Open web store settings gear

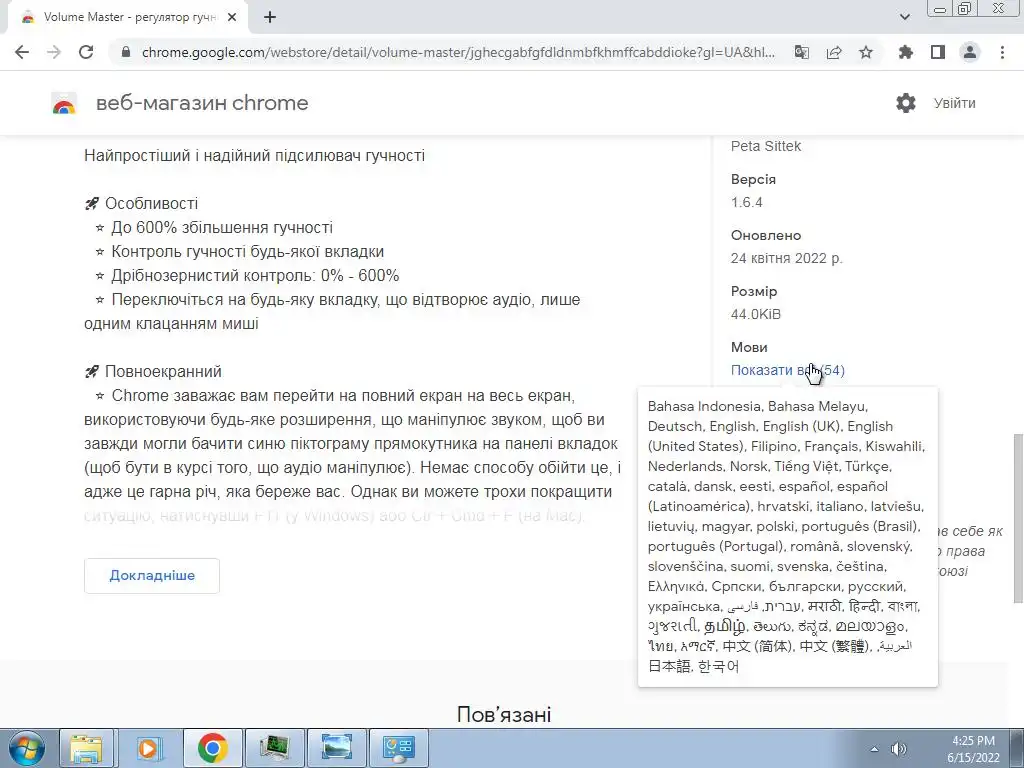tap(906, 103)
